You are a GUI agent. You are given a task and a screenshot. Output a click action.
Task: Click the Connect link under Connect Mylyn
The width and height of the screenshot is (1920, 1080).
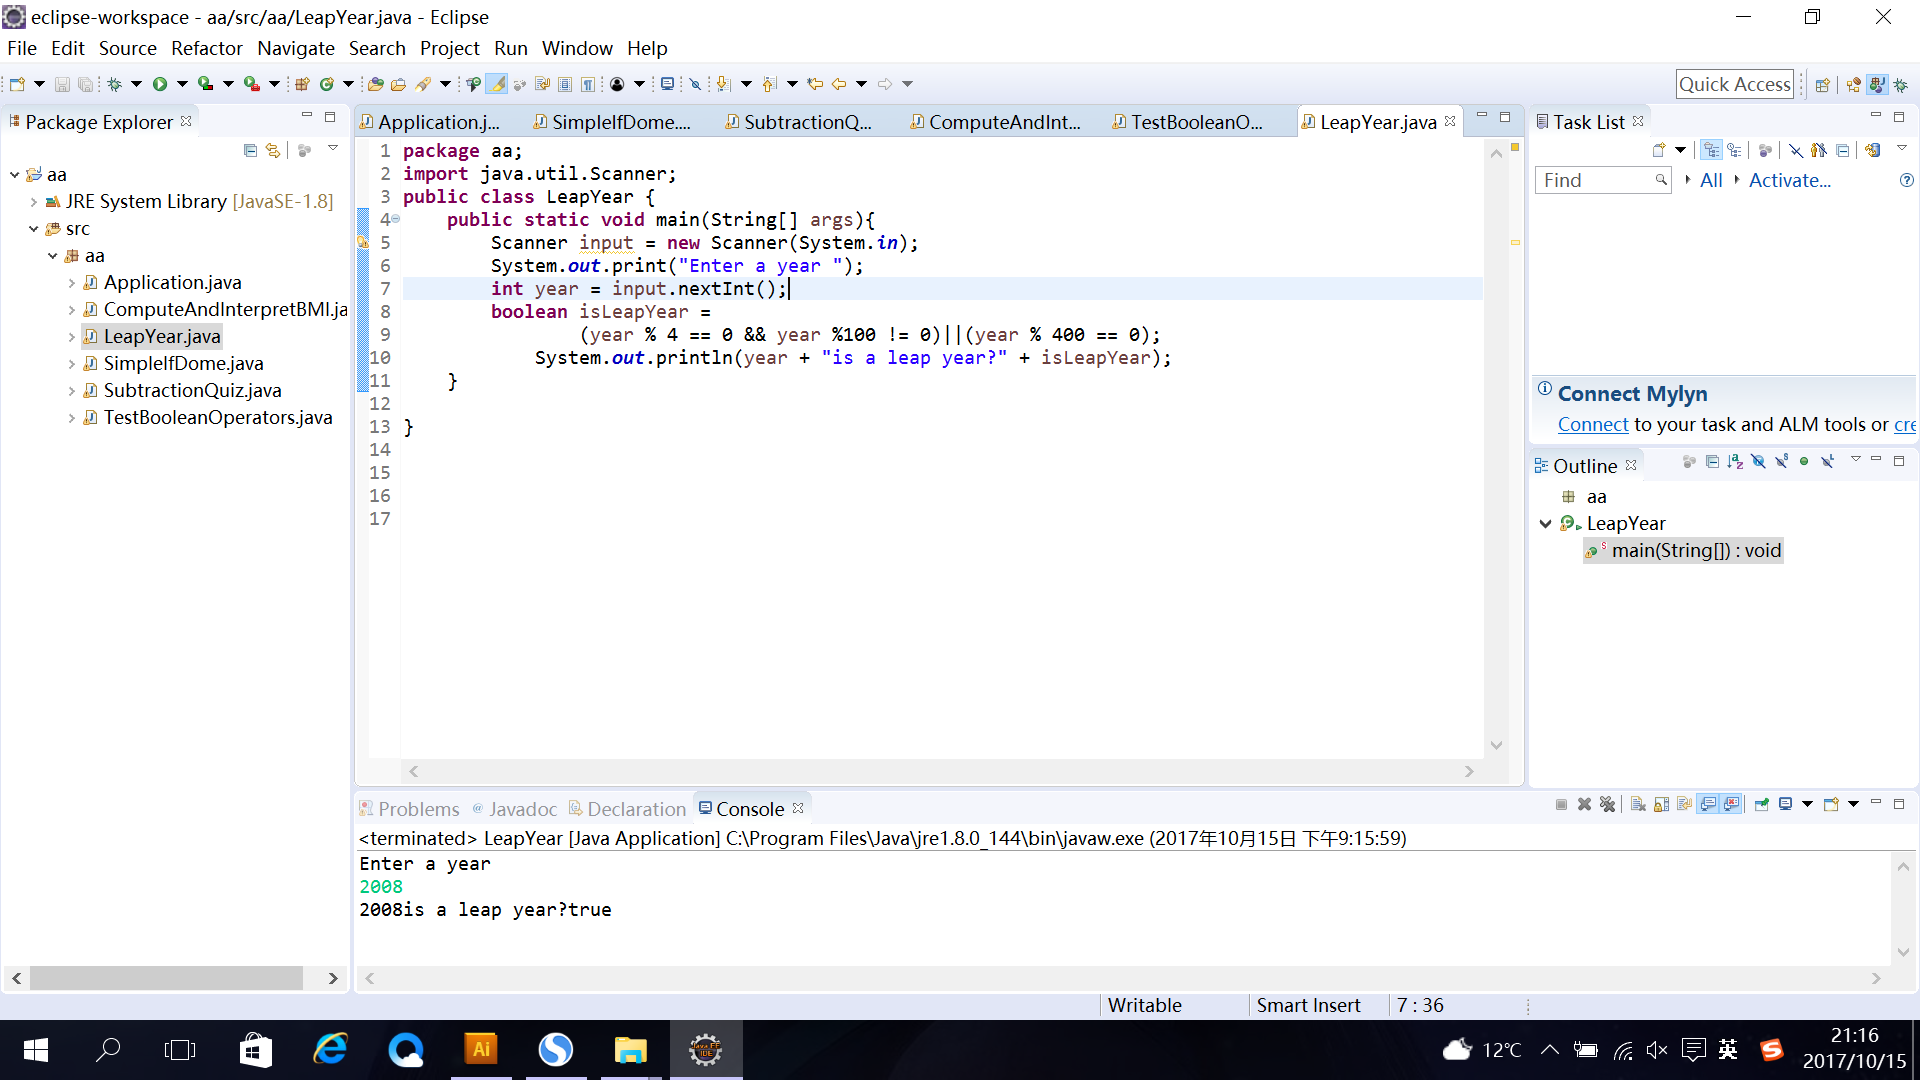coord(1593,424)
